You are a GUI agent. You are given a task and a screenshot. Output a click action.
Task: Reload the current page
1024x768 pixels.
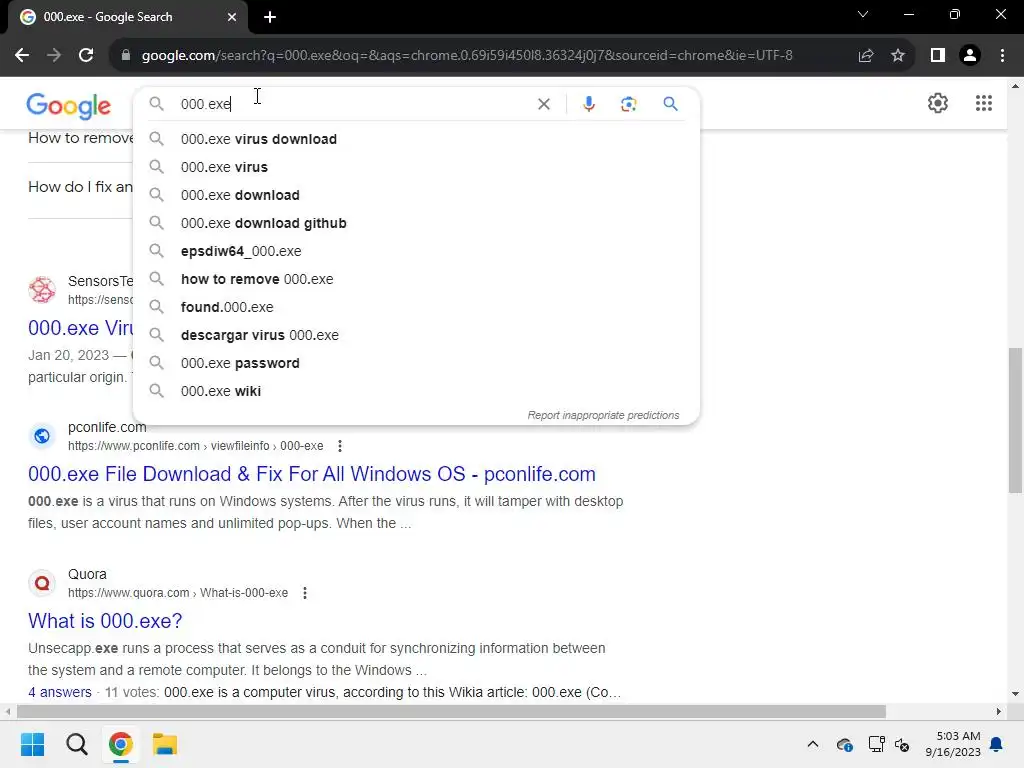(x=86, y=56)
